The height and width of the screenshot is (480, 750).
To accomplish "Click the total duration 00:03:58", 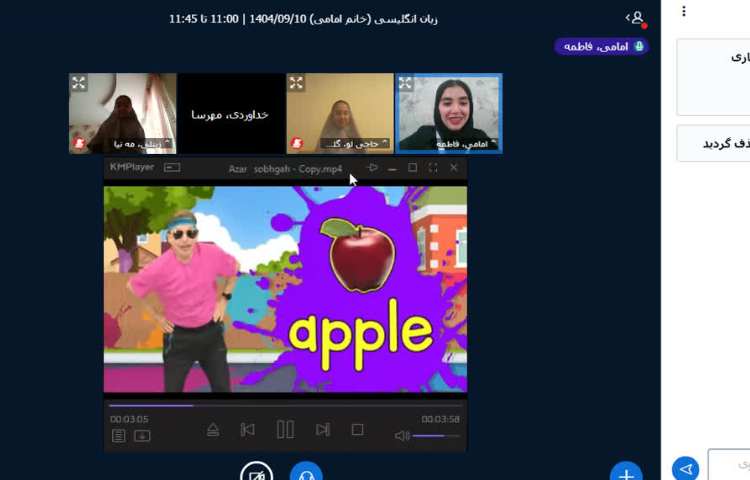I will click(x=441, y=419).
